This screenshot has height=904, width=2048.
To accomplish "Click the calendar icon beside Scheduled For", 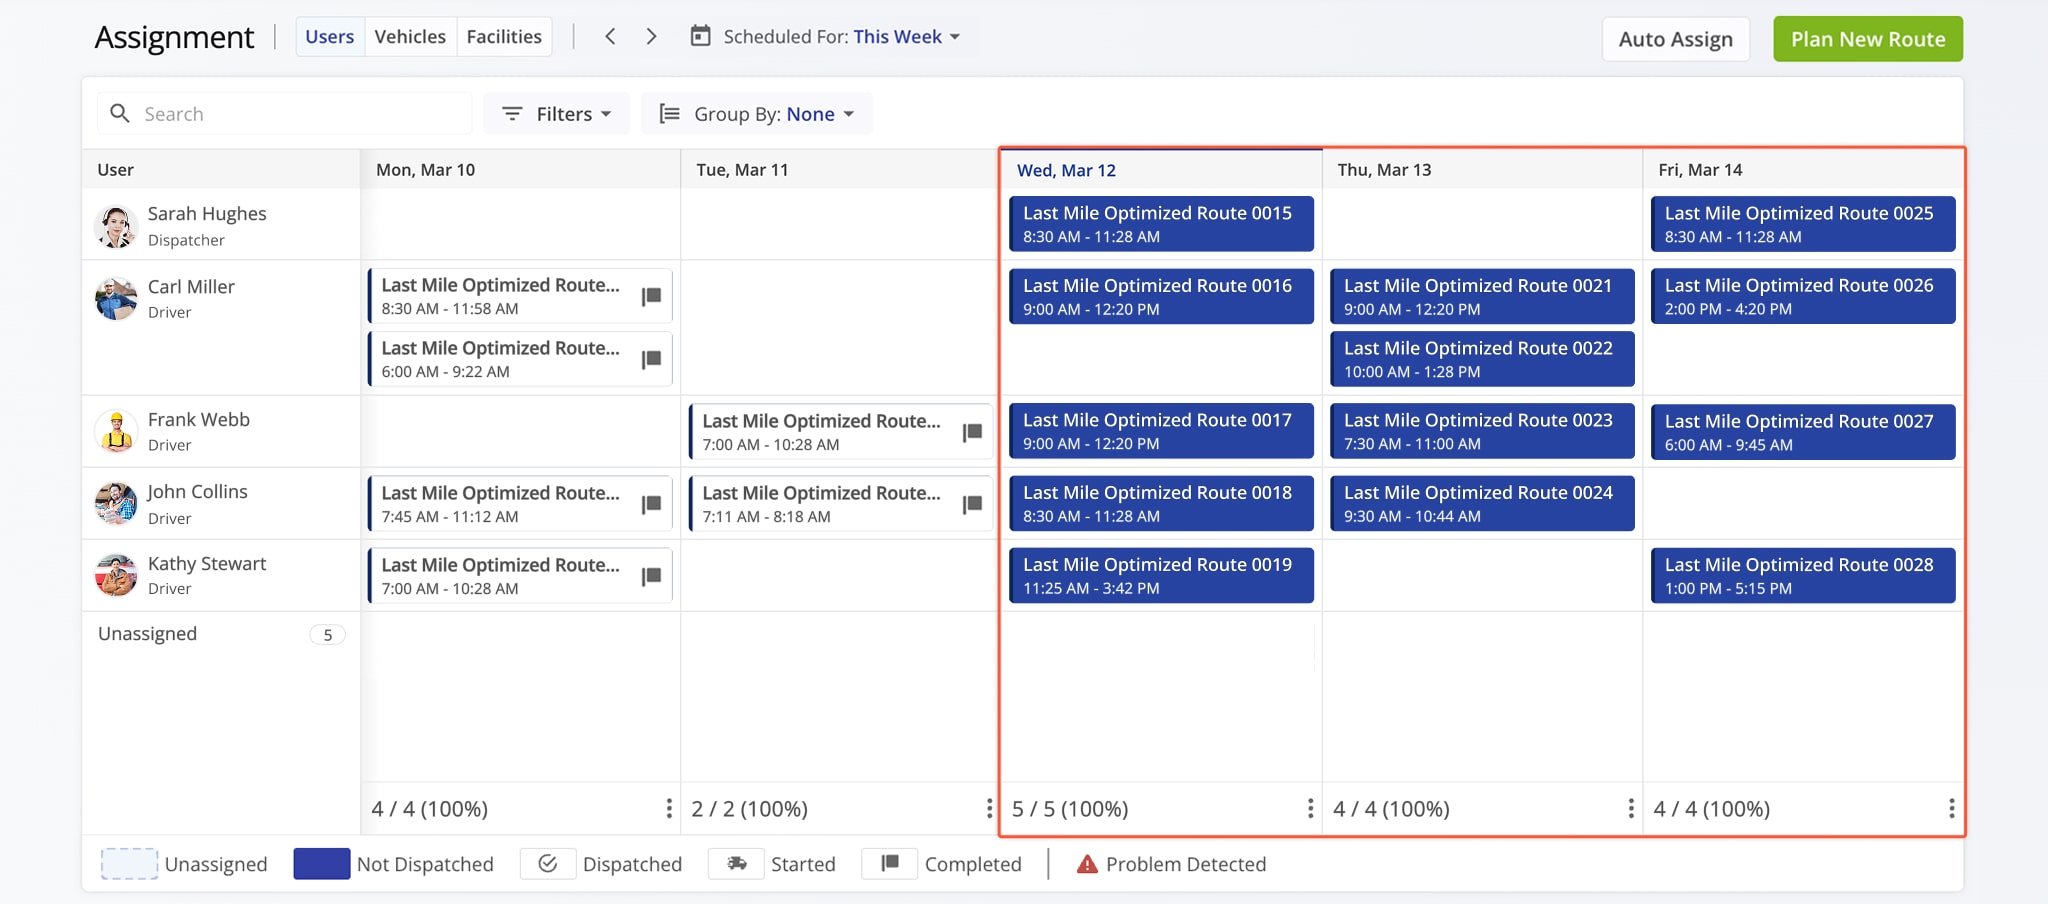I will click(x=702, y=36).
